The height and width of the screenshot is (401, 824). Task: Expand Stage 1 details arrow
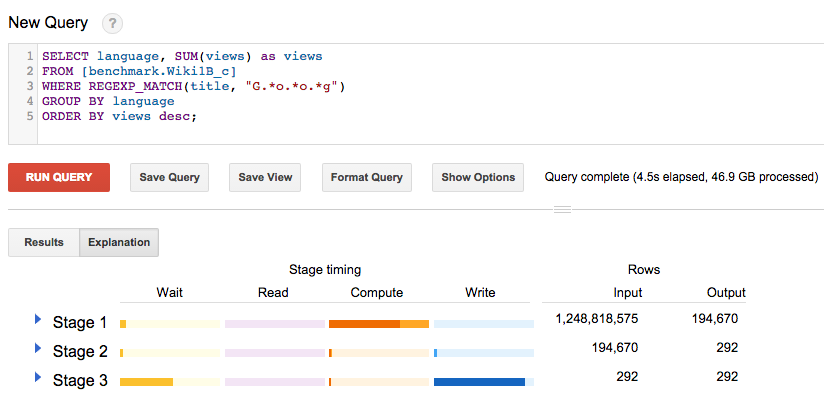(38, 320)
